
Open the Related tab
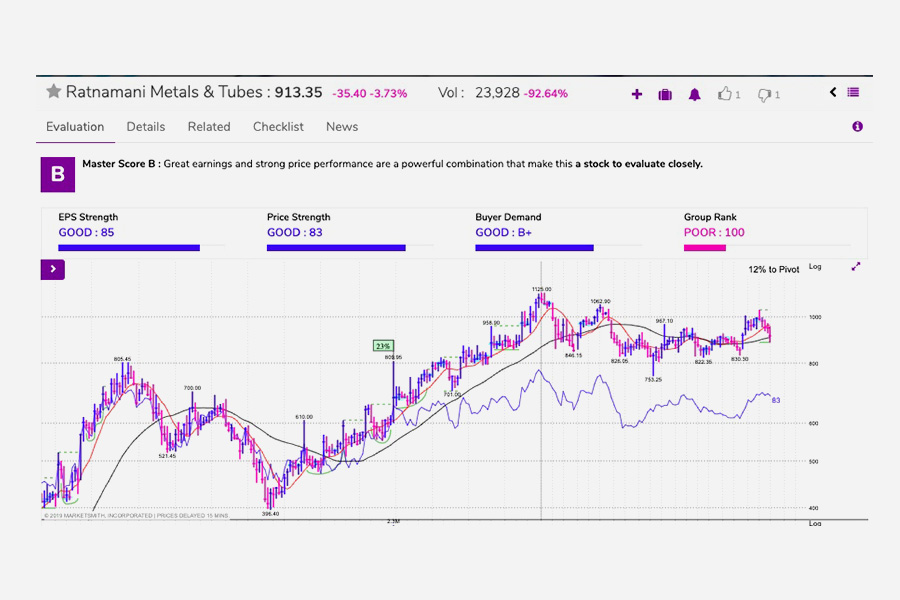click(209, 127)
